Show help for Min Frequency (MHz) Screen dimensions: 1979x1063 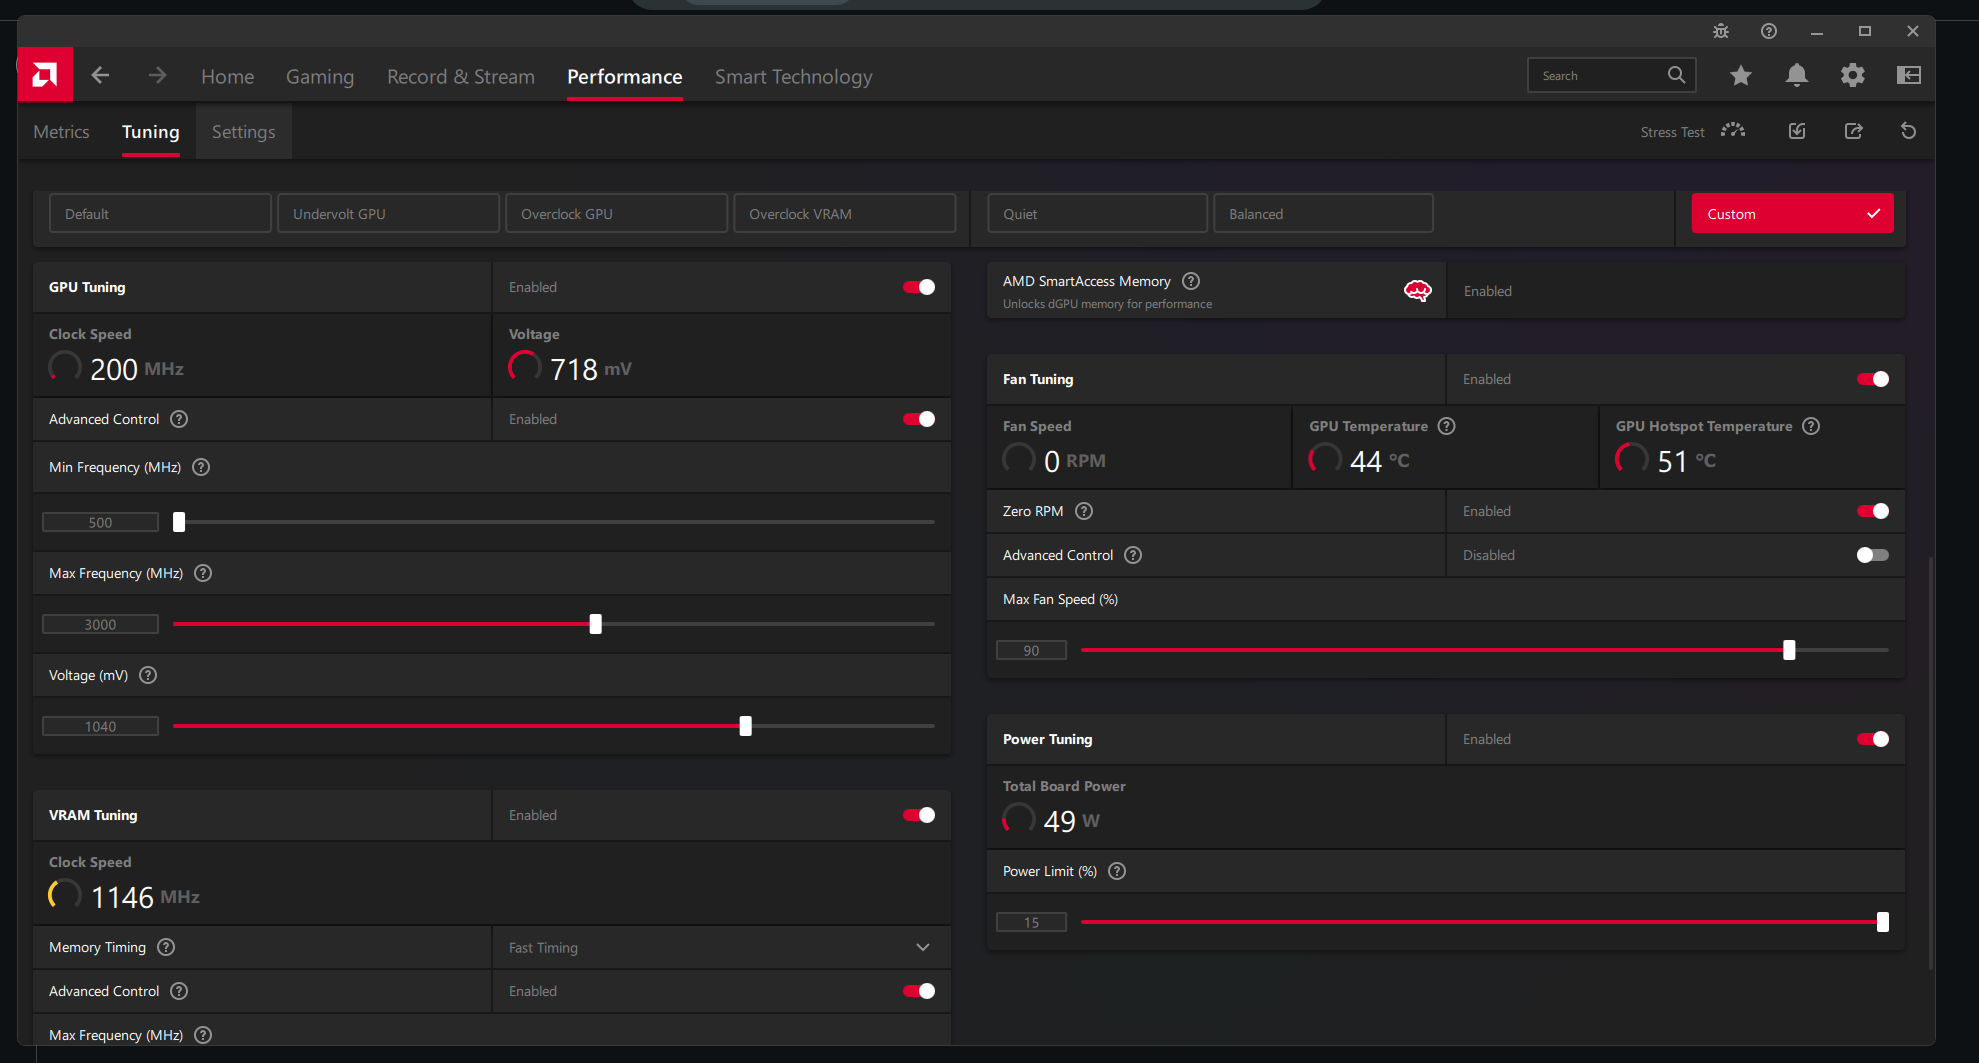click(201, 467)
